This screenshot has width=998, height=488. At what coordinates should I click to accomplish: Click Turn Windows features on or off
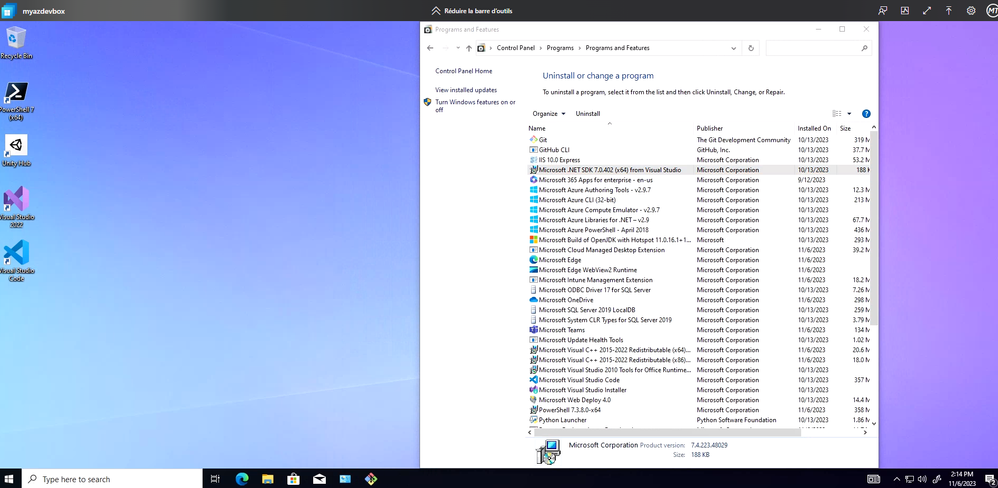pyautogui.click(x=475, y=106)
